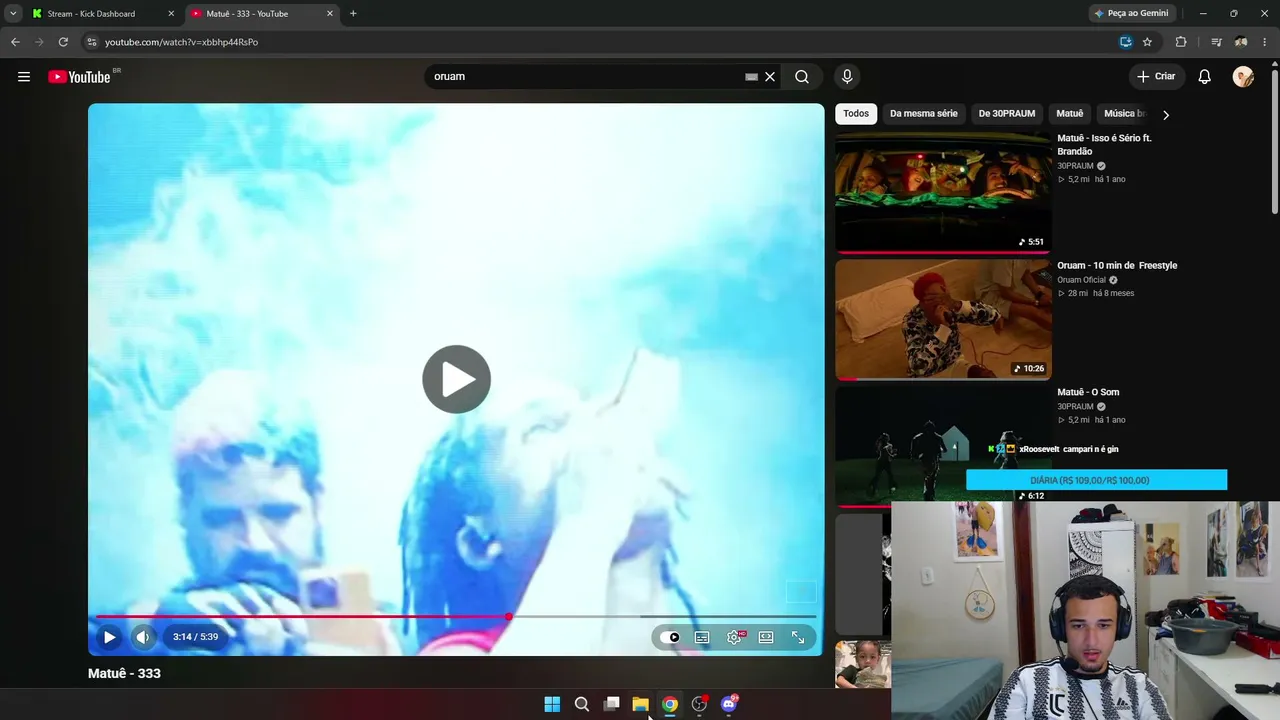The height and width of the screenshot is (720, 1280).
Task: Click the cyan DIÁRIA goal bar
Action: coord(1096,481)
